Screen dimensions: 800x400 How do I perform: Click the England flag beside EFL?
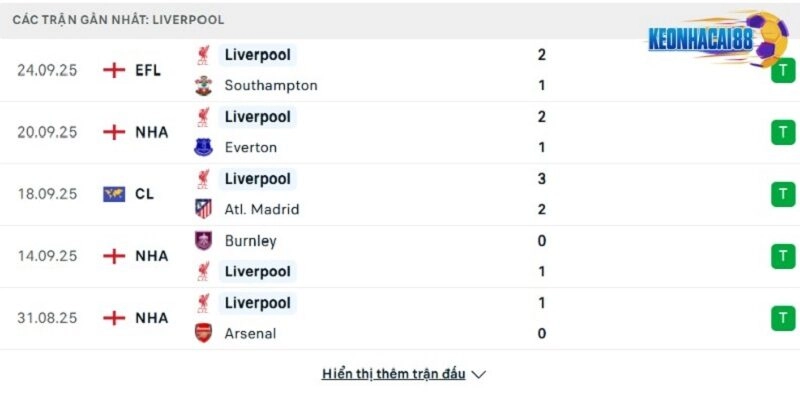click(114, 70)
